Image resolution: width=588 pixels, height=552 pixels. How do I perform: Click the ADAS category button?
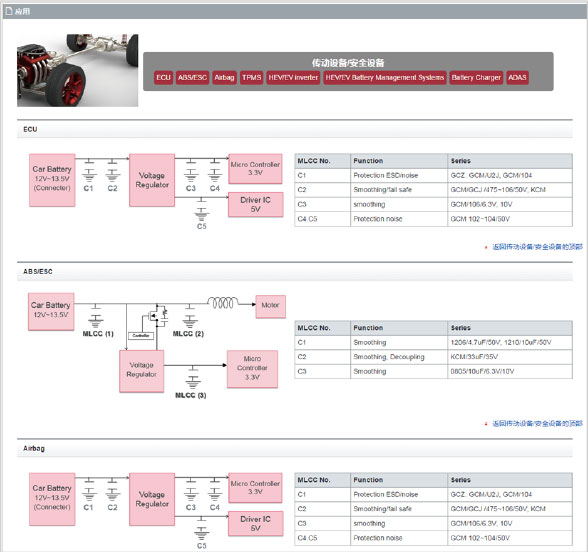coord(517,78)
